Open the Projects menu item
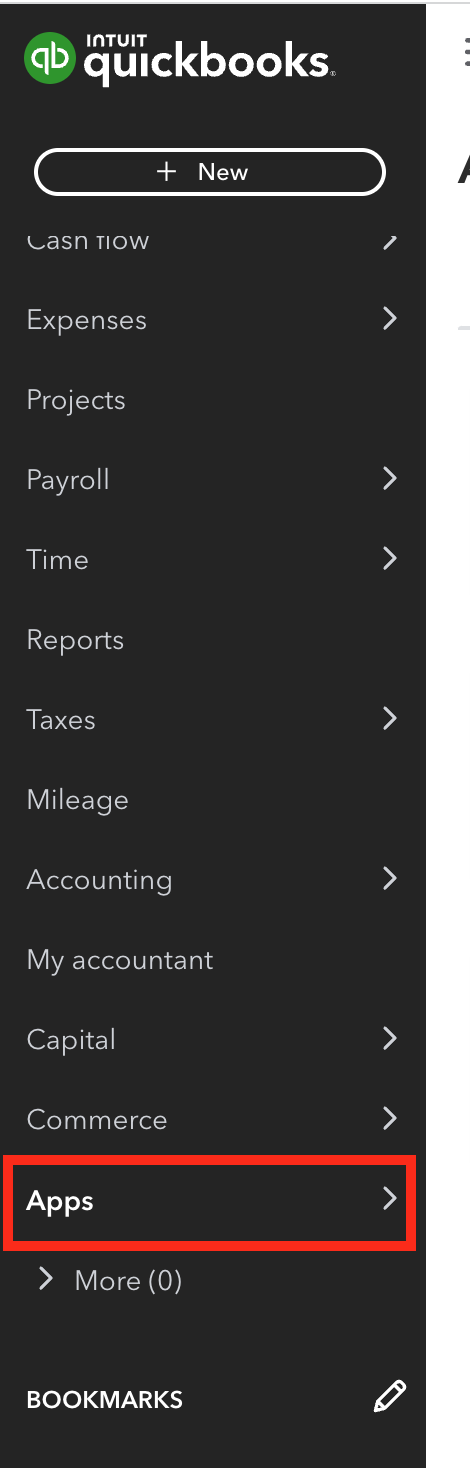Screen dimensions: 470x1468 pyautogui.click(x=76, y=400)
